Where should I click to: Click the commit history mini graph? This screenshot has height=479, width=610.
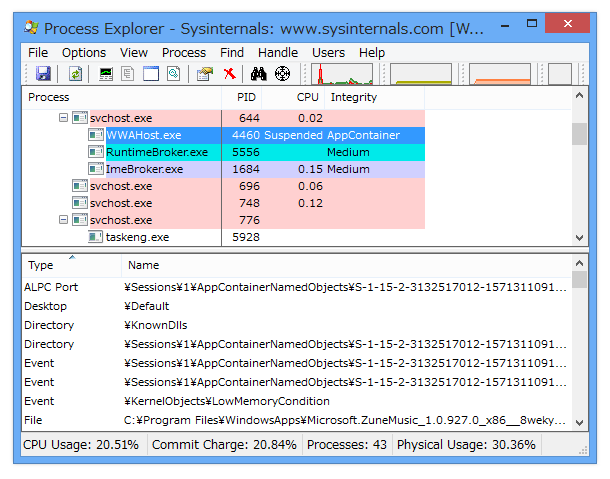421,74
